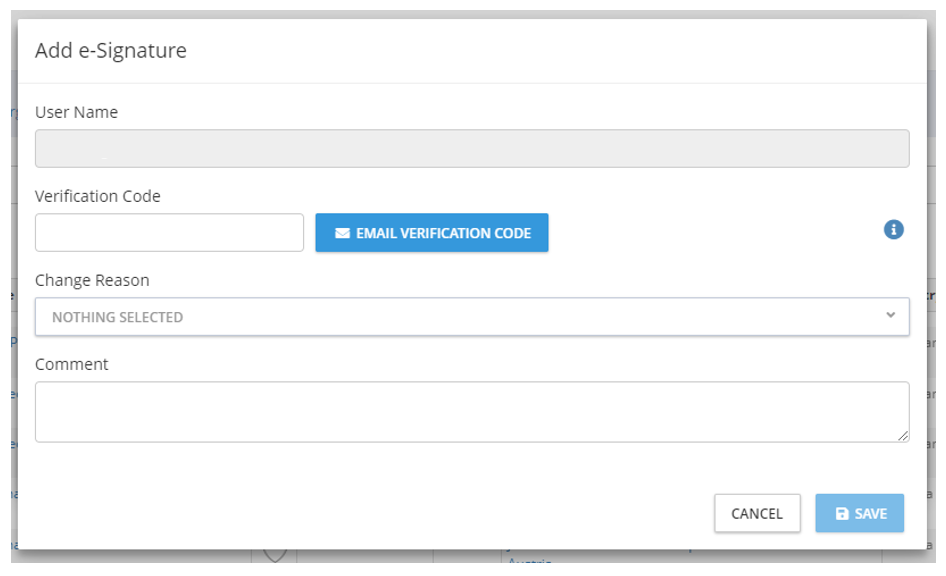Click the "Change Reason" label
Screen dimensions: 946x576
click(x=92, y=280)
